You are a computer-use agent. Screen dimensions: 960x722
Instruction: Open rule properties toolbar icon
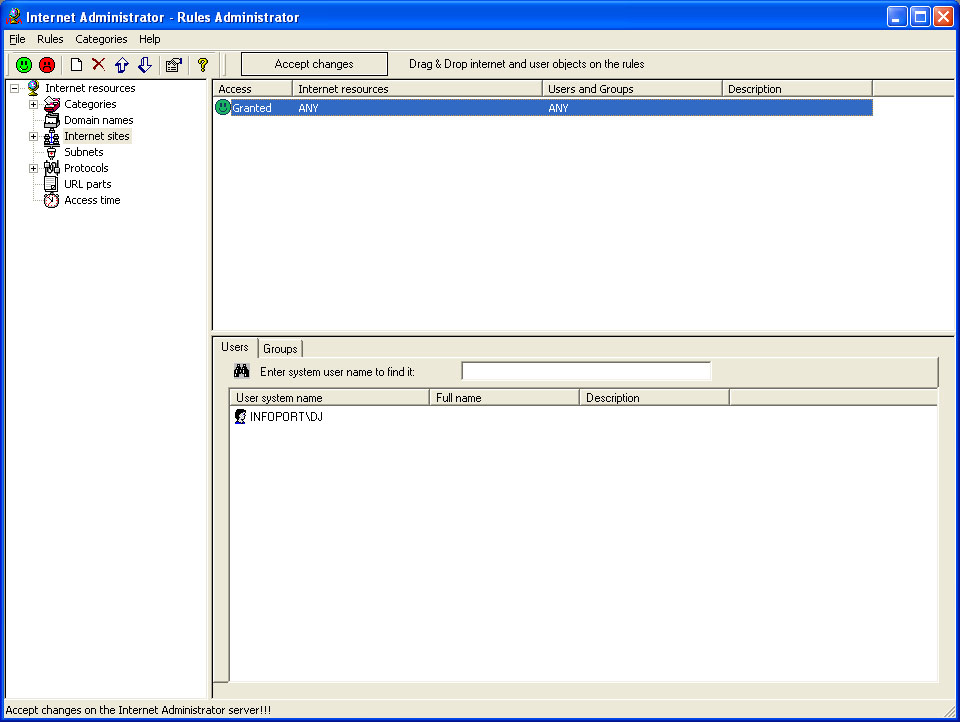point(173,65)
